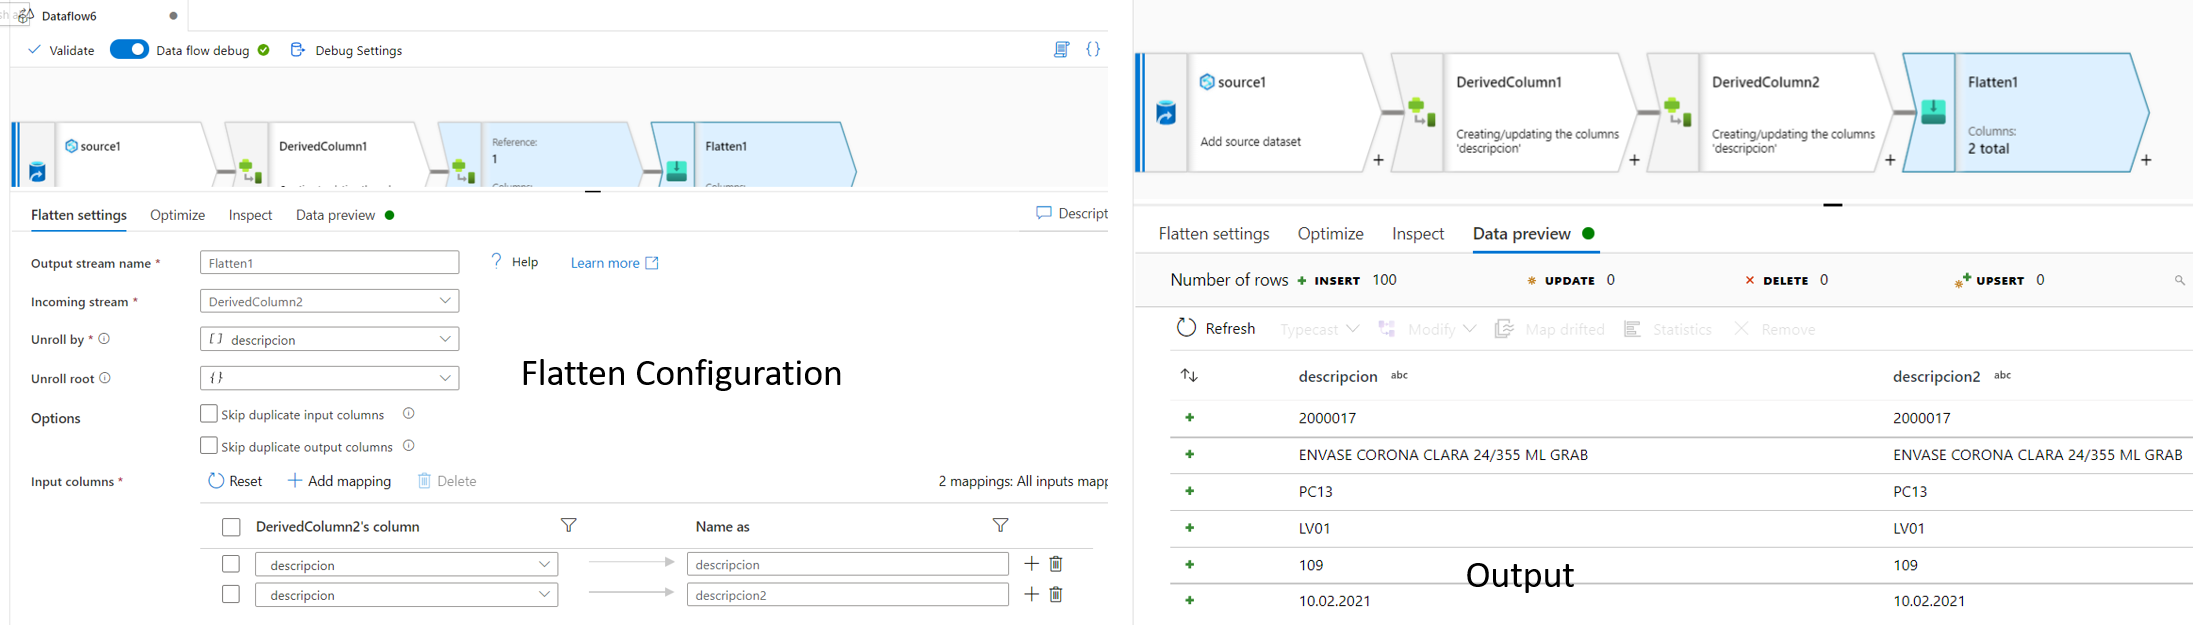Click the Output stream name field

[329, 263]
